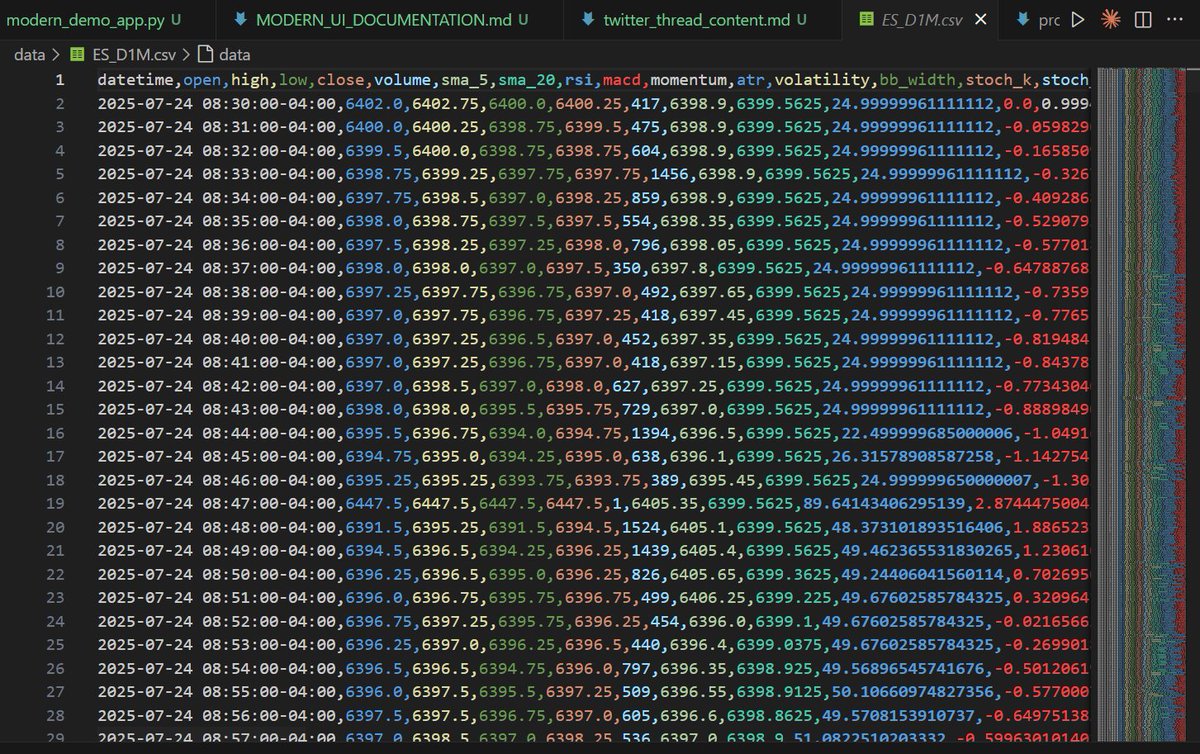Click the volatility header column name

[x=824, y=80]
